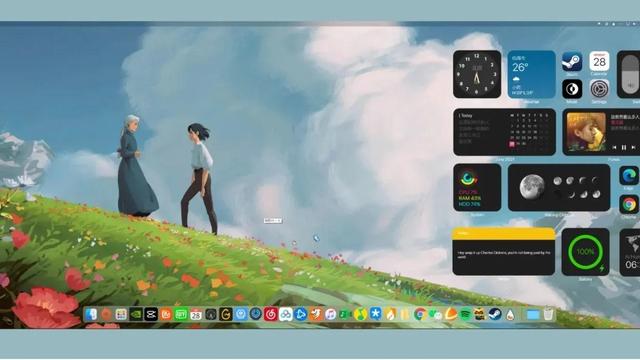Launch Google Chrome from the dock

[420, 314]
